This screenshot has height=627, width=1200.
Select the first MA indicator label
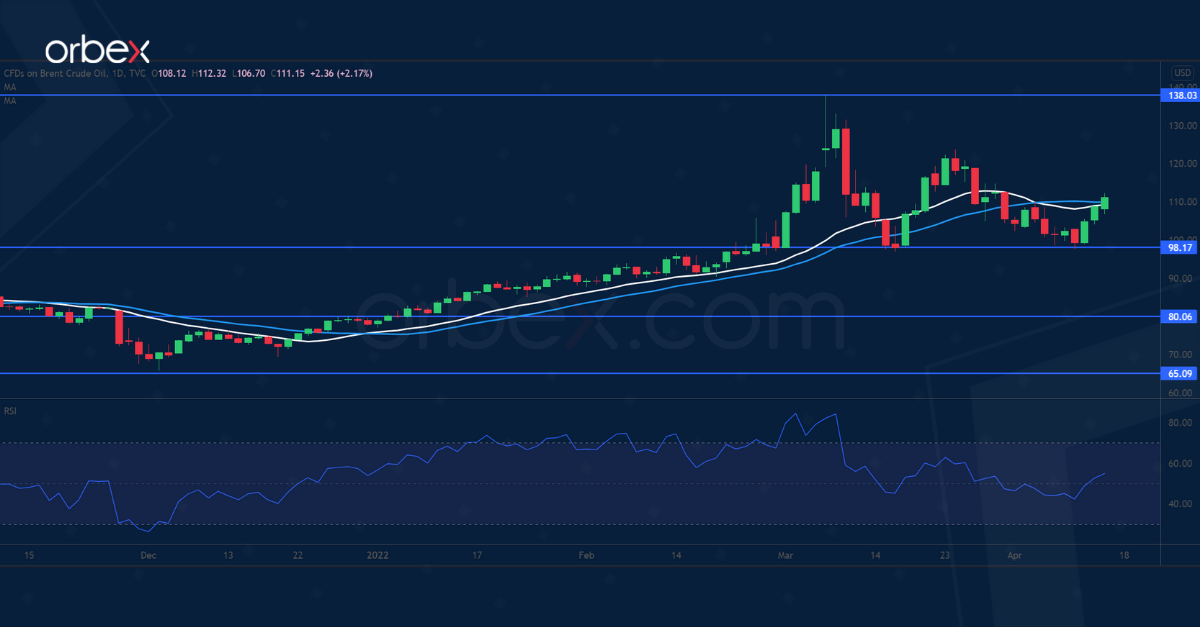click(9, 87)
